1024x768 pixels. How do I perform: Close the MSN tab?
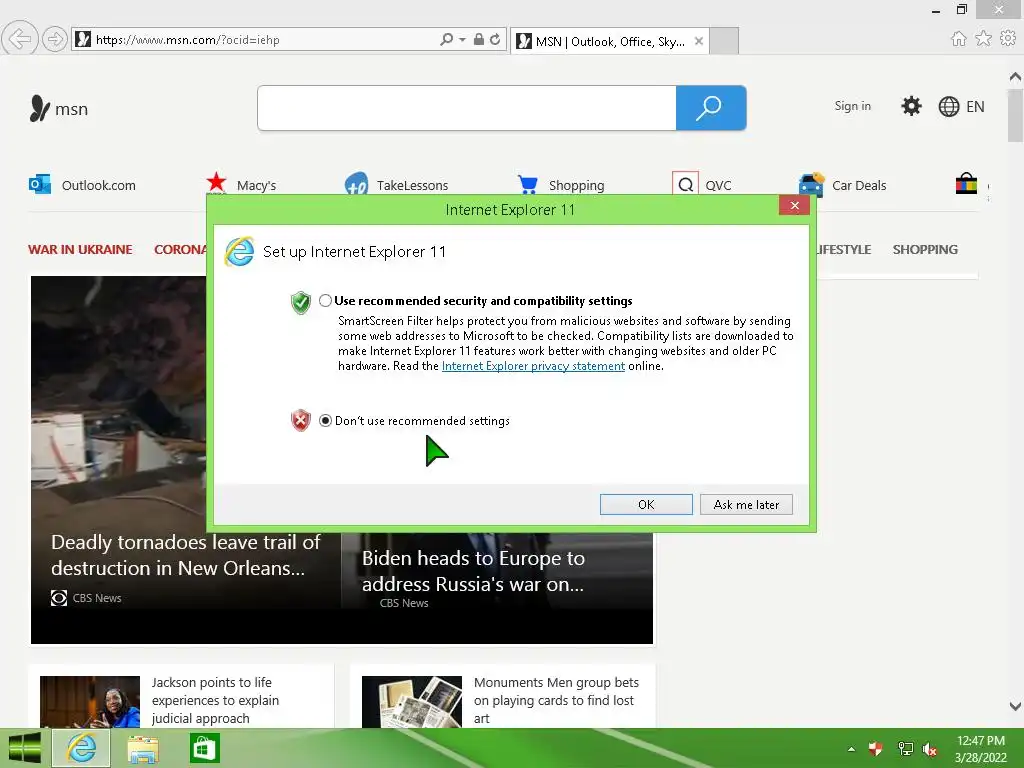[699, 41]
